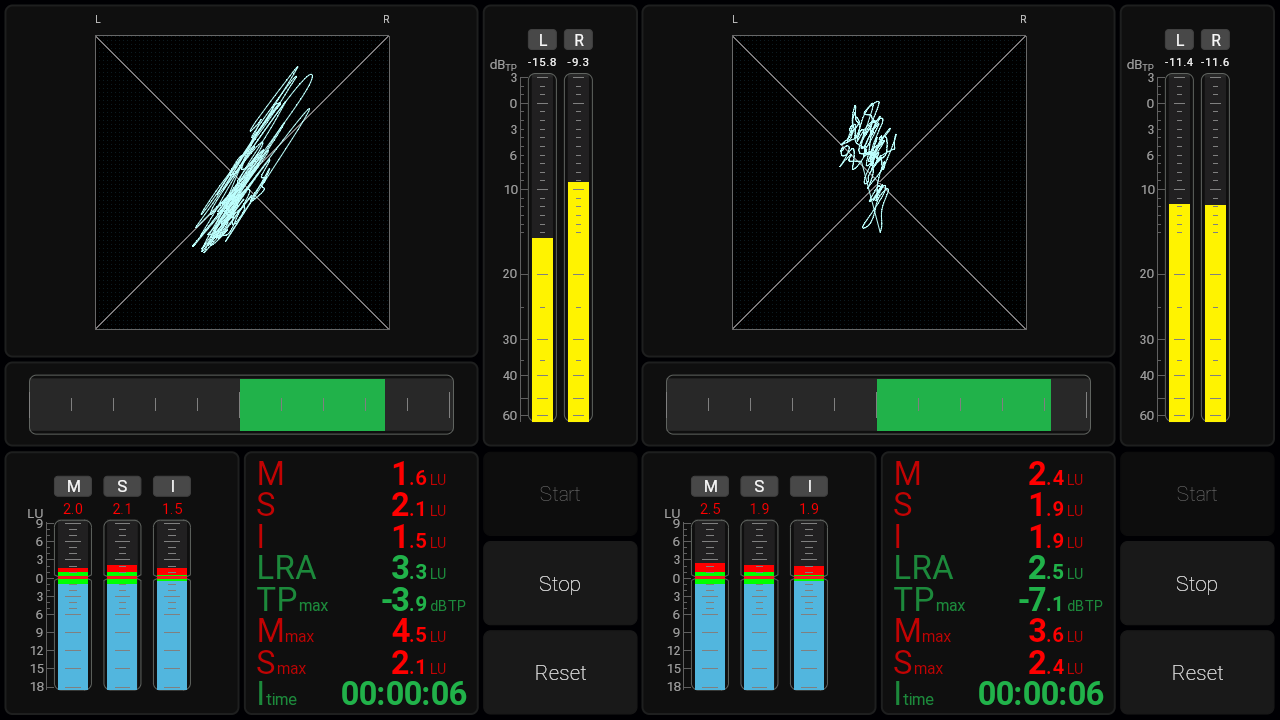Click the left stereo correlation meter bar

pyautogui.click(x=241, y=404)
